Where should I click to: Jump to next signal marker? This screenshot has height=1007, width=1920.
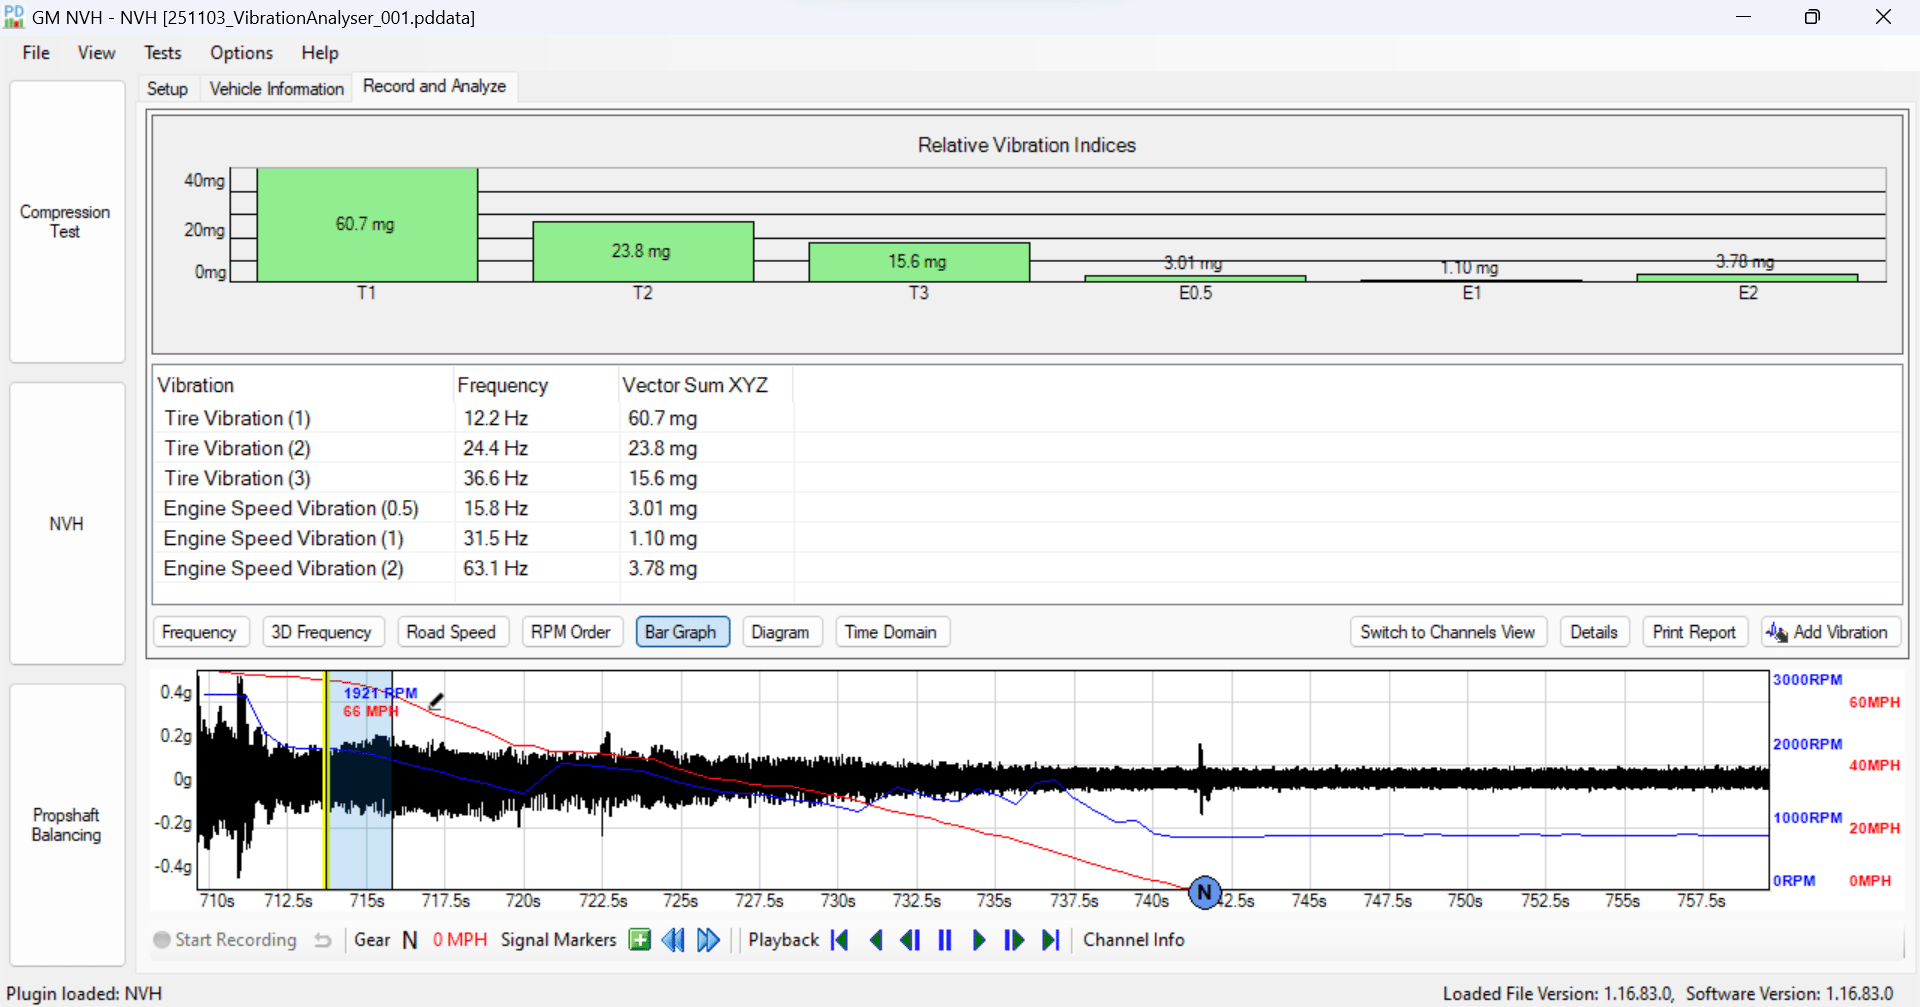(708, 940)
